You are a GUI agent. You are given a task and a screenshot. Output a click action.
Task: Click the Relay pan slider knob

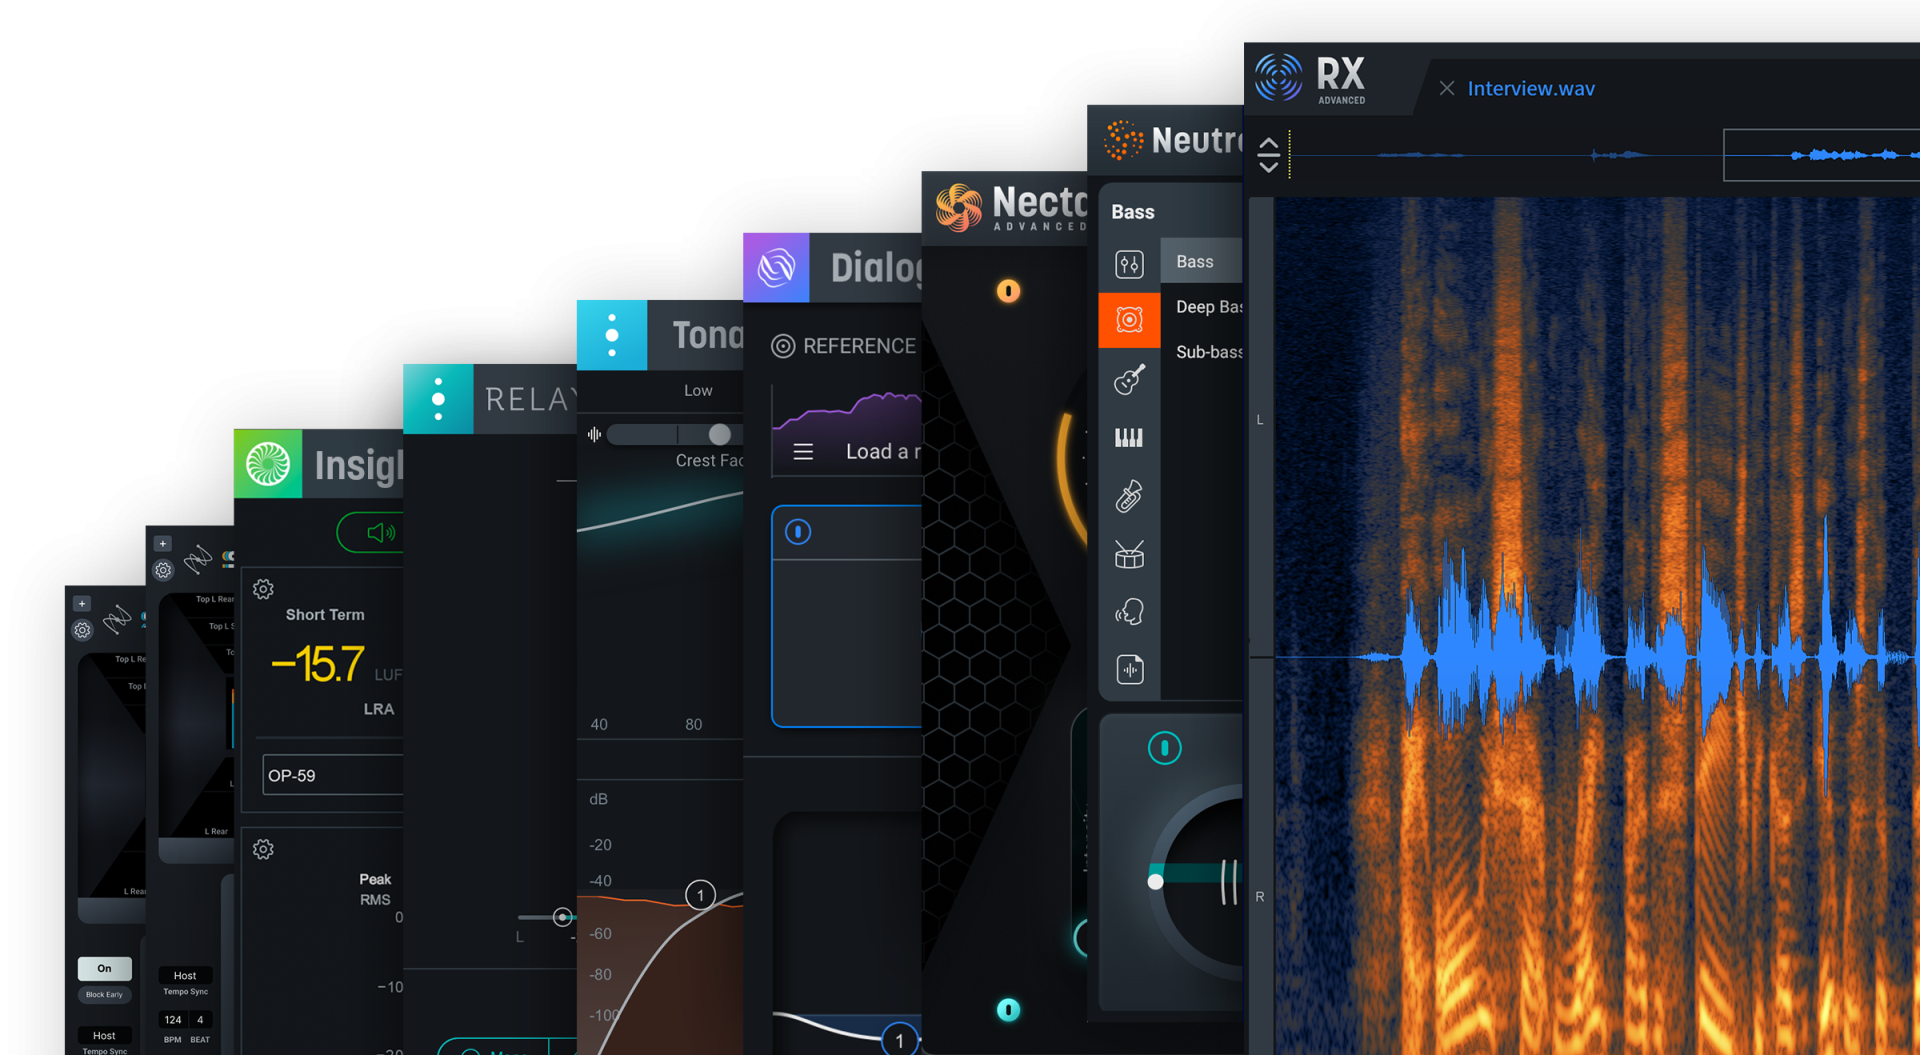pos(562,917)
